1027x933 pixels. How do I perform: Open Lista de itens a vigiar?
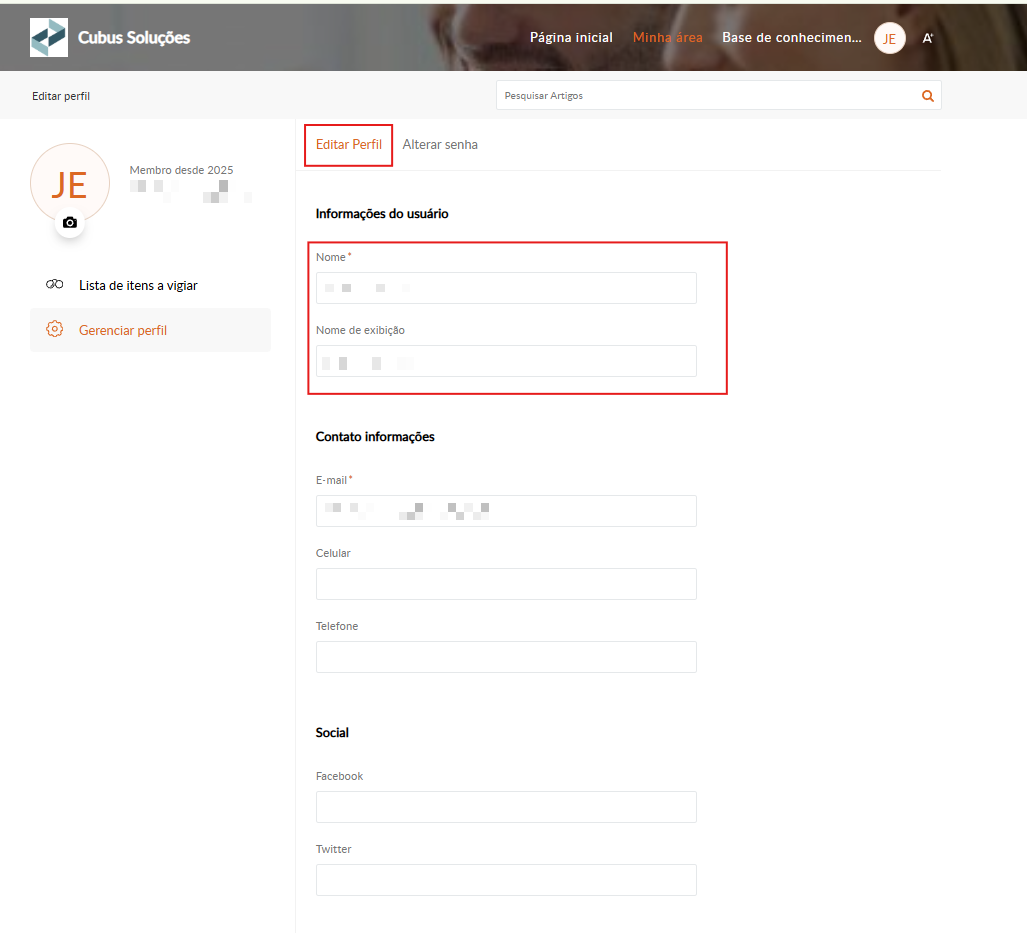point(138,285)
